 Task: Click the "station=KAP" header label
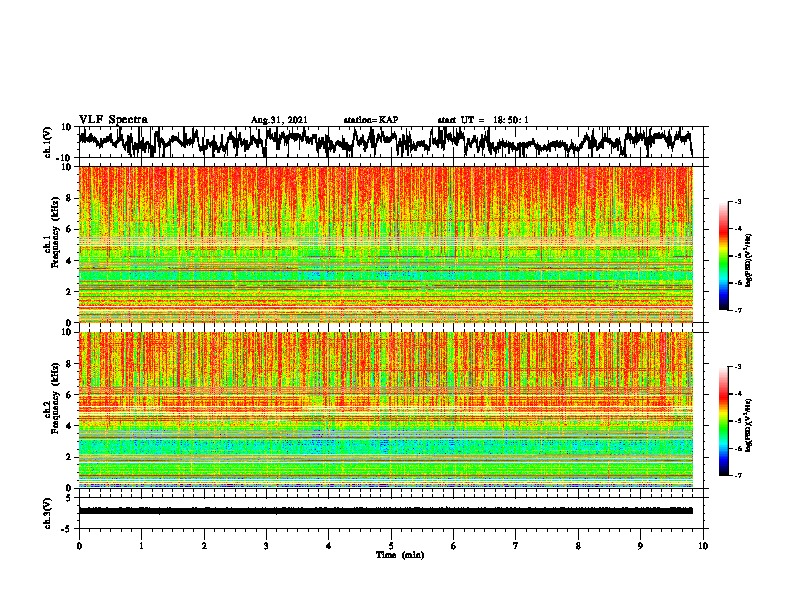click(x=371, y=120)
